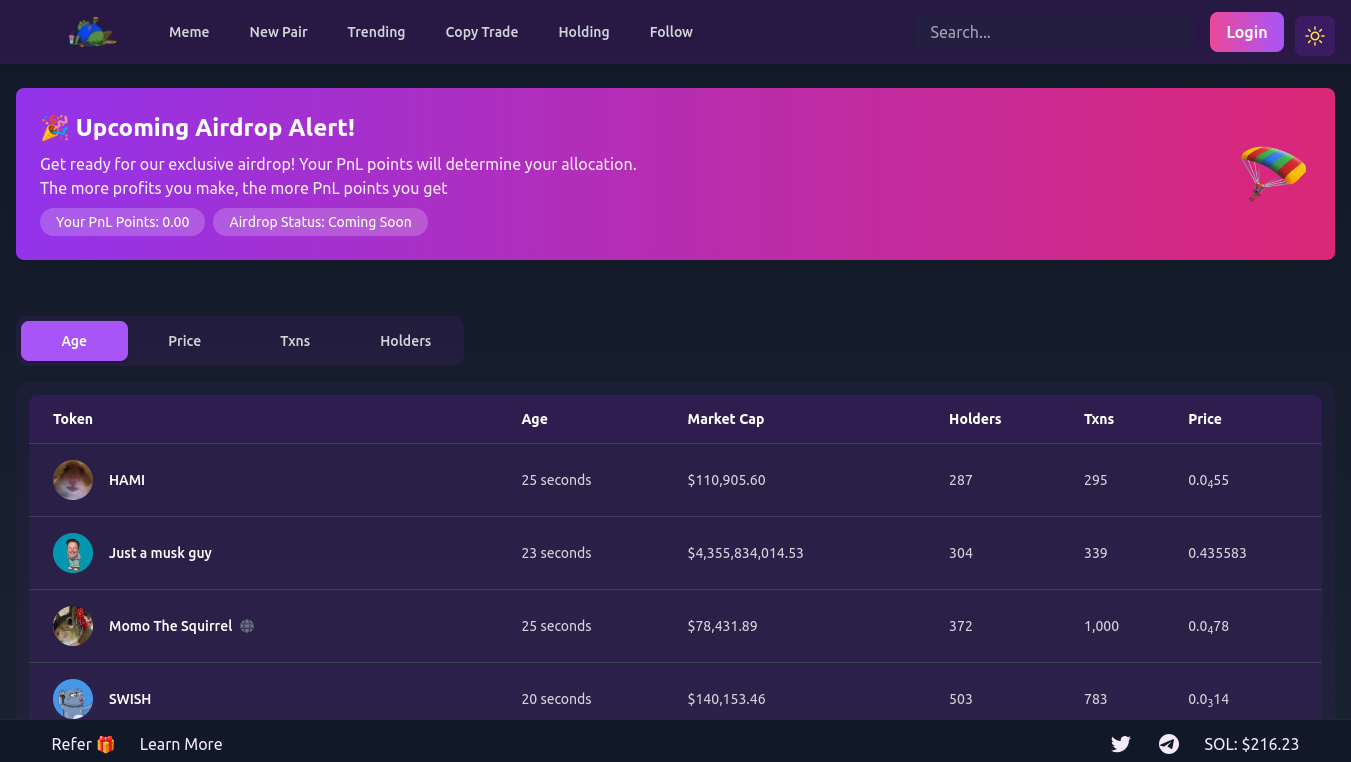The width and height of the screenshot is (1351, 762).
Task: Click the Token column header
Action: point(73,419)
